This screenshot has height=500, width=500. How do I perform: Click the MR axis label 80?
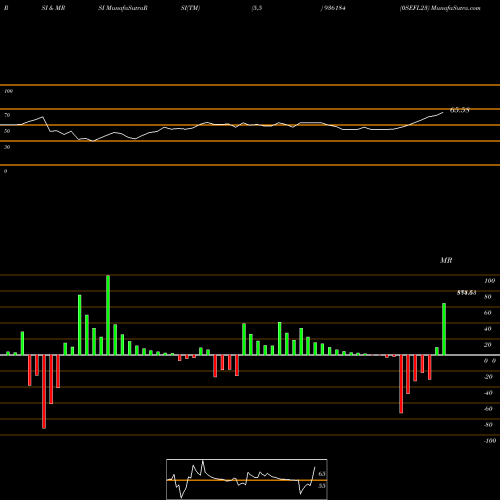tap(488, 297)
